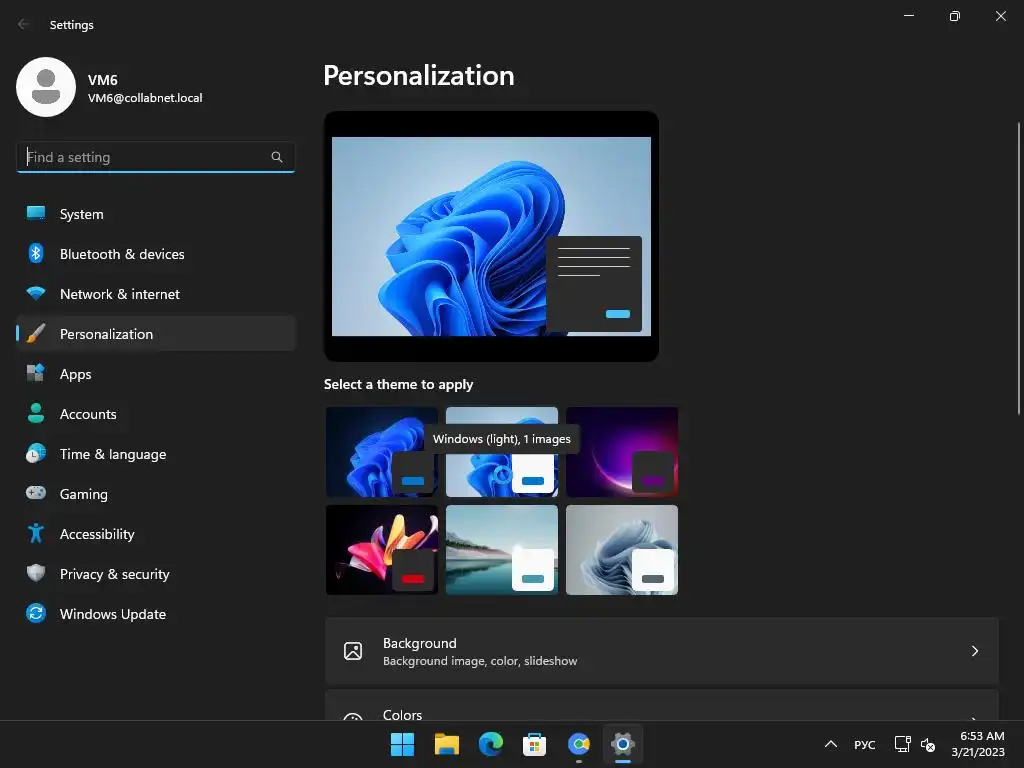Screen dimensions: 1024x768
Task: Open the clock and date panel
Action: (x=978, y=744)
